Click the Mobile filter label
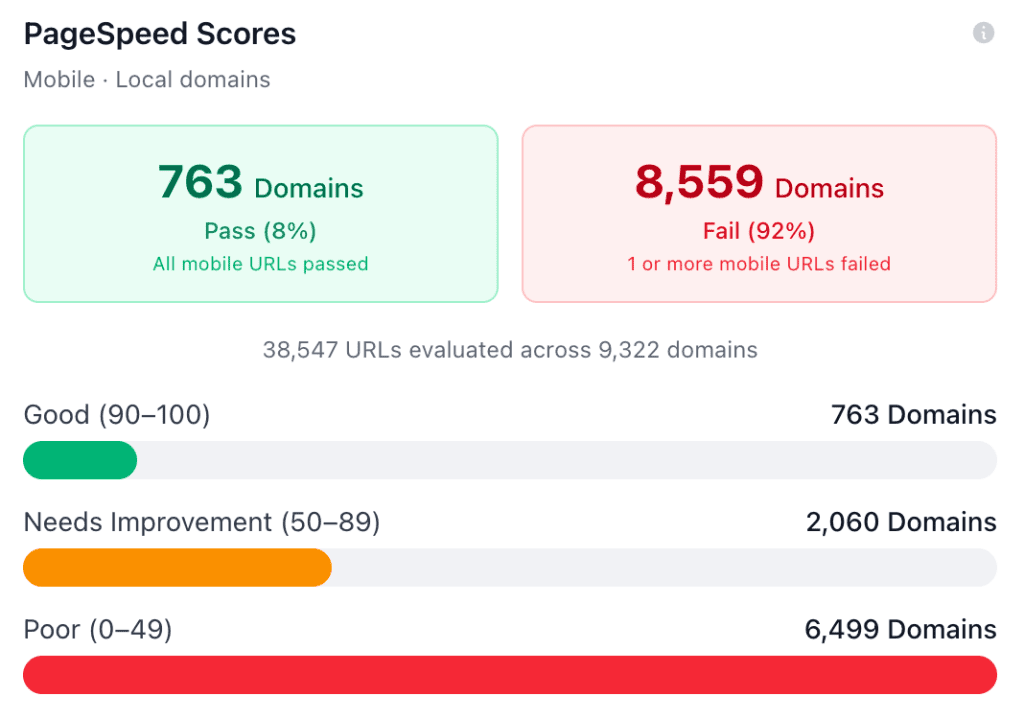Image resolution: width=1024 pixels, height=719 pixels. (58, 79)
